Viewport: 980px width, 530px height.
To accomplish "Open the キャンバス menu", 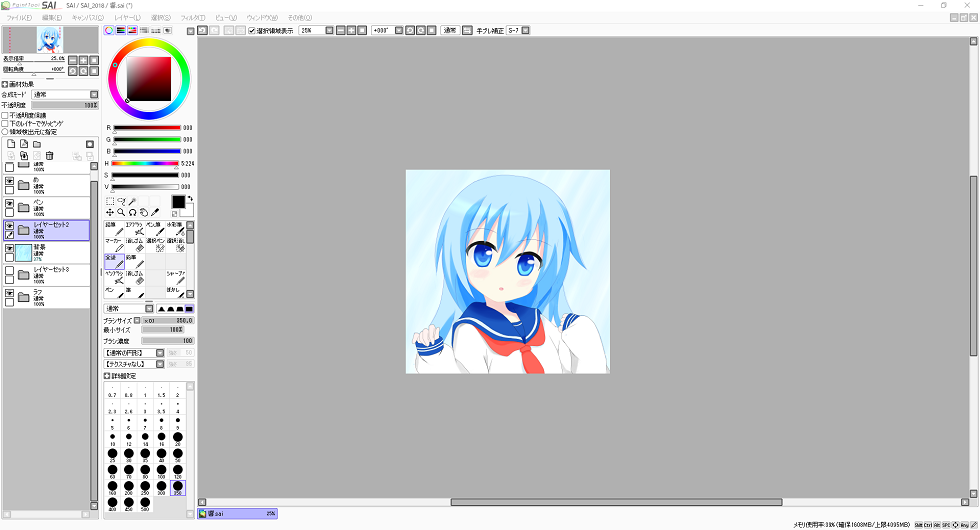I will point(88,18).
